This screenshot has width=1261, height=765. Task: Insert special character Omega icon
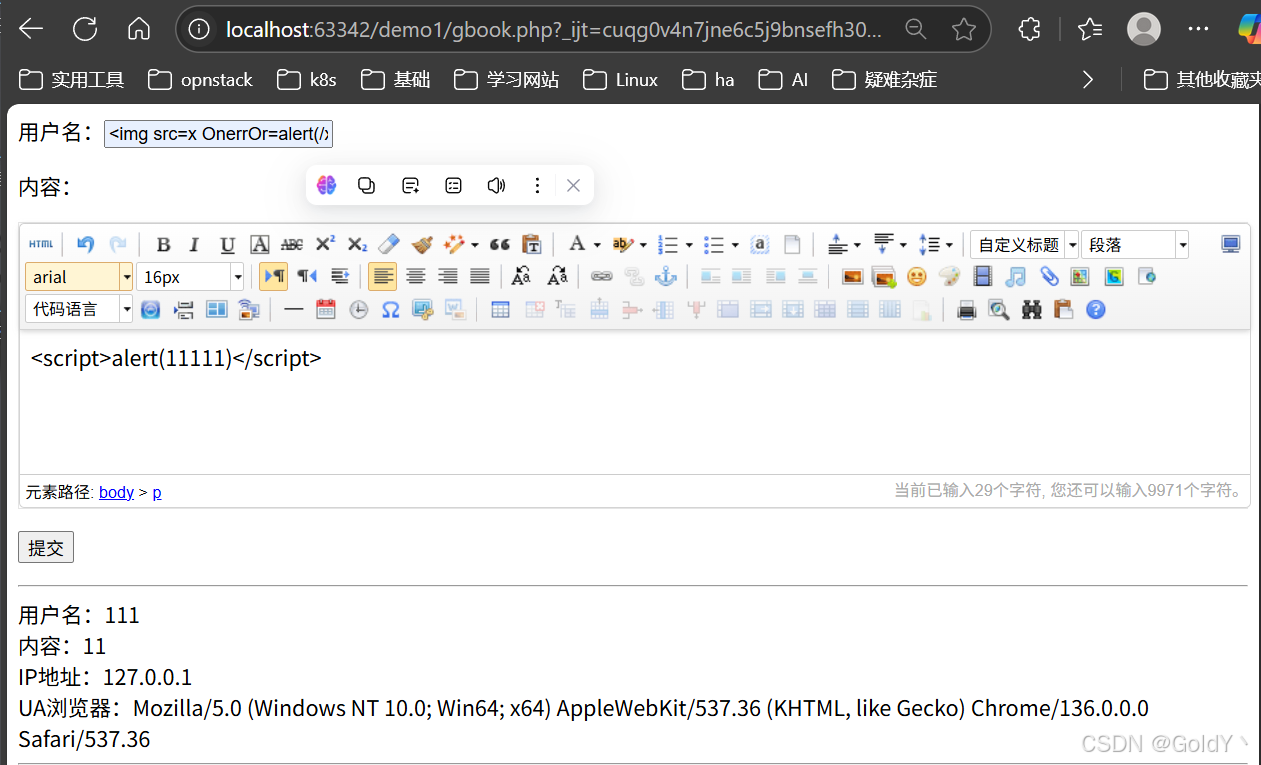click(x=390, y=310)
